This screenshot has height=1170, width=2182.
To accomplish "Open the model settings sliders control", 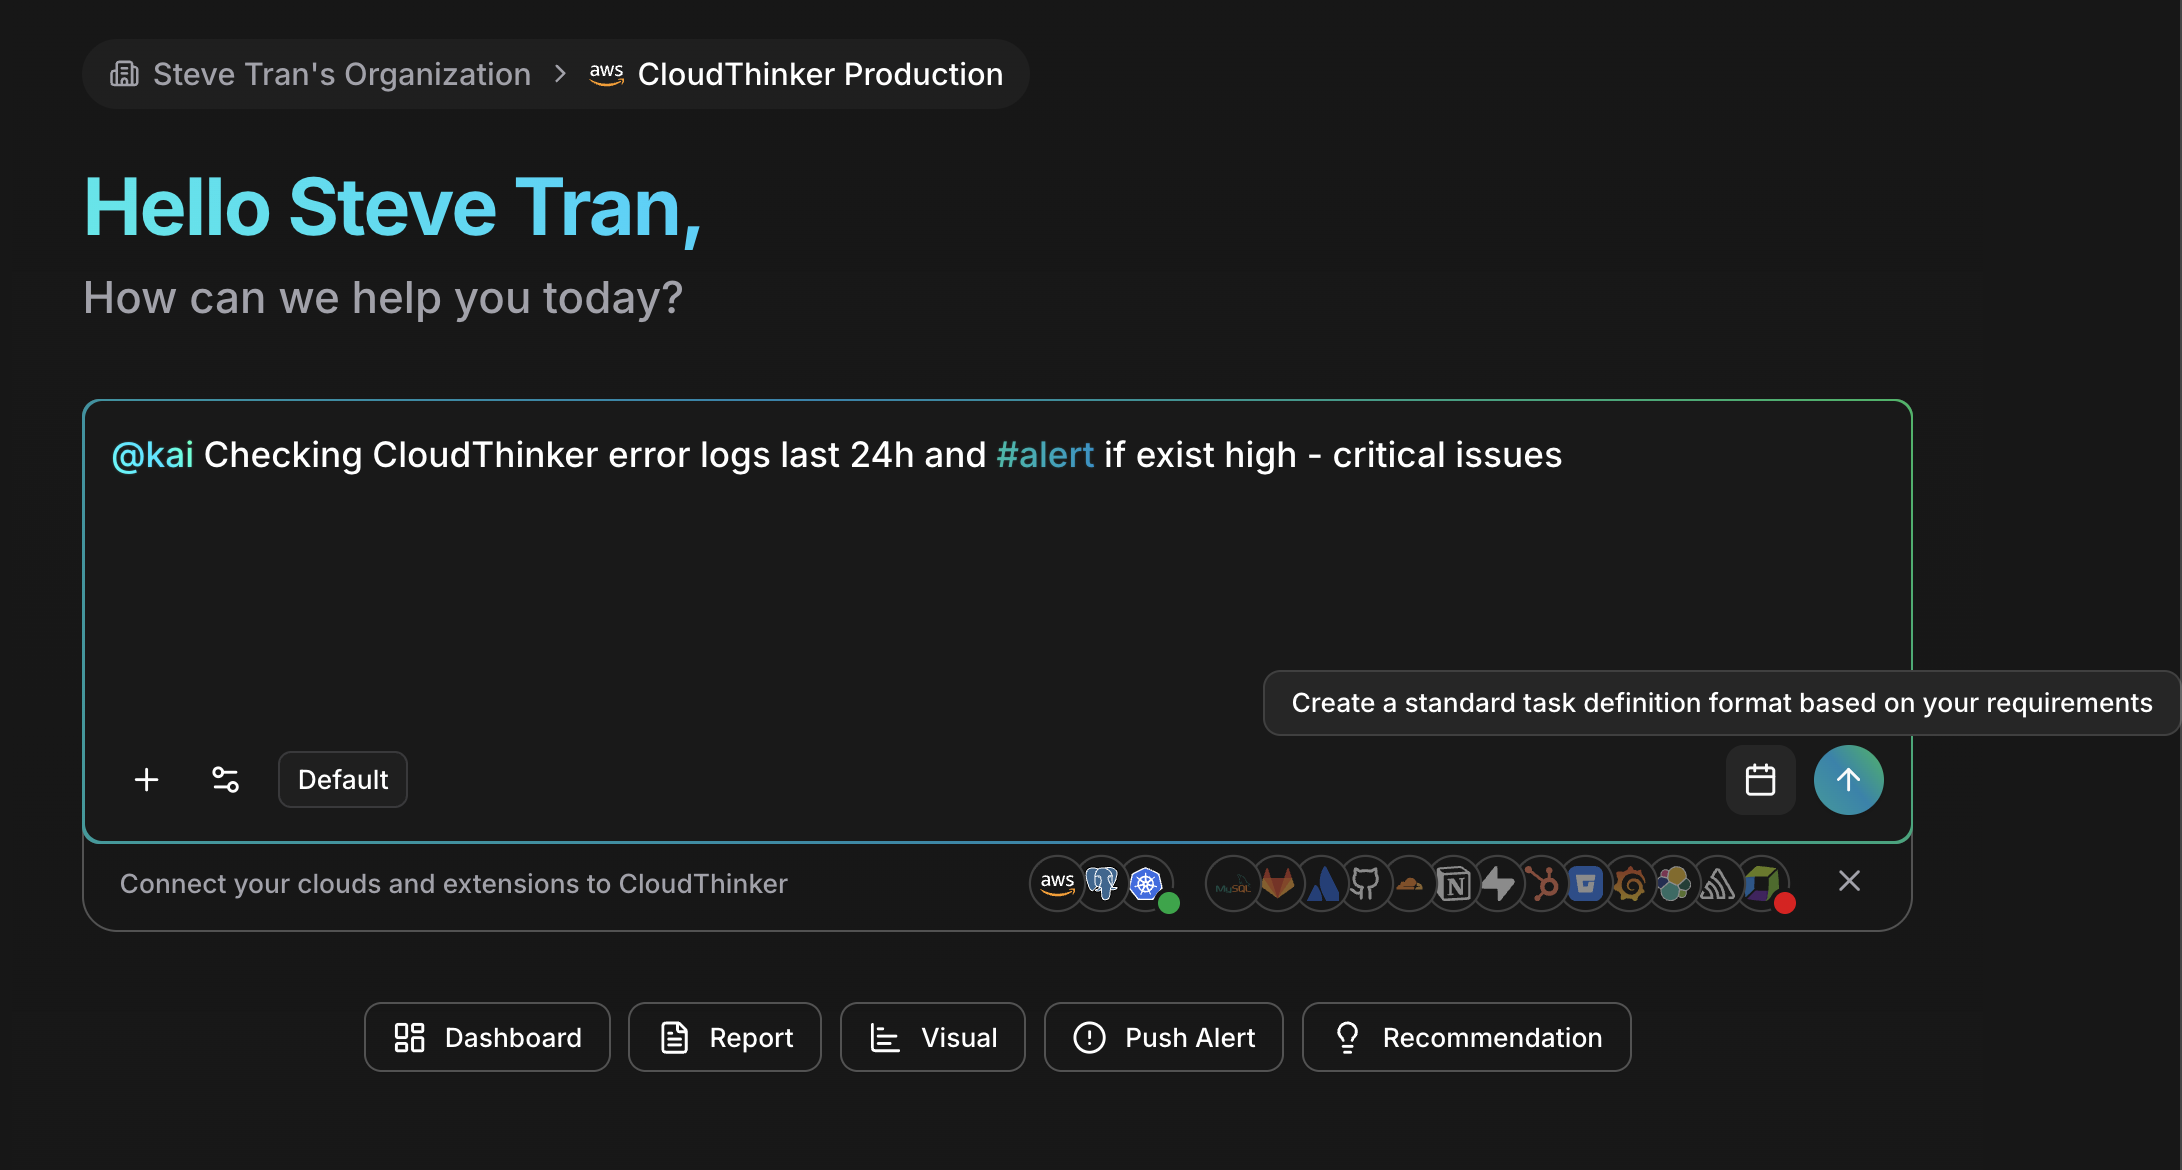I will pos(225,779).
